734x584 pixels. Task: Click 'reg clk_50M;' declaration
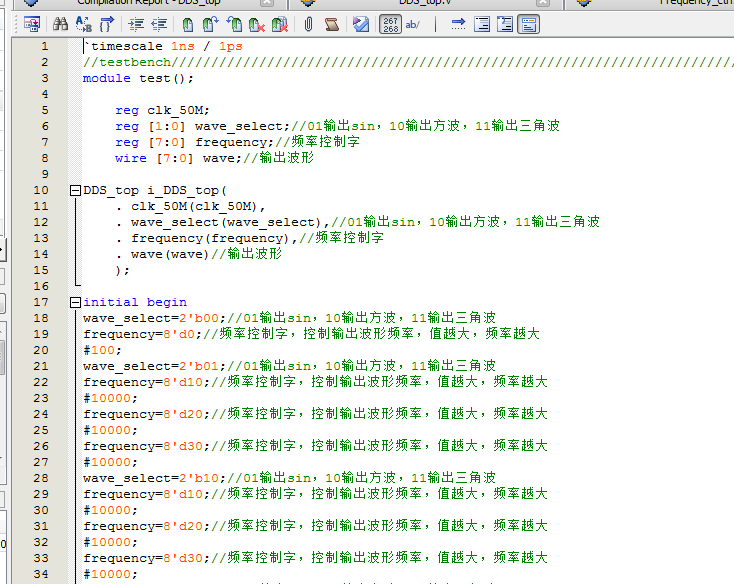[162, 110]
